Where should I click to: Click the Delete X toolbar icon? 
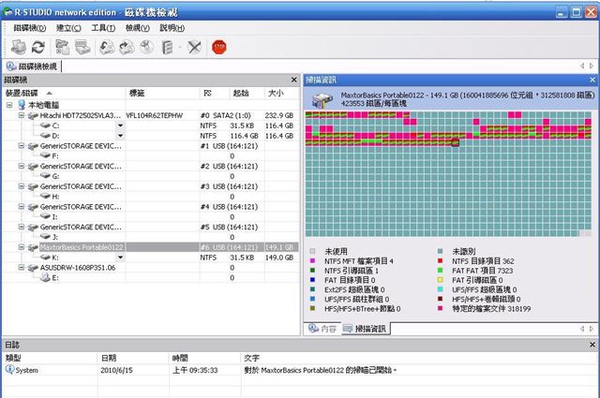(194, 47)
